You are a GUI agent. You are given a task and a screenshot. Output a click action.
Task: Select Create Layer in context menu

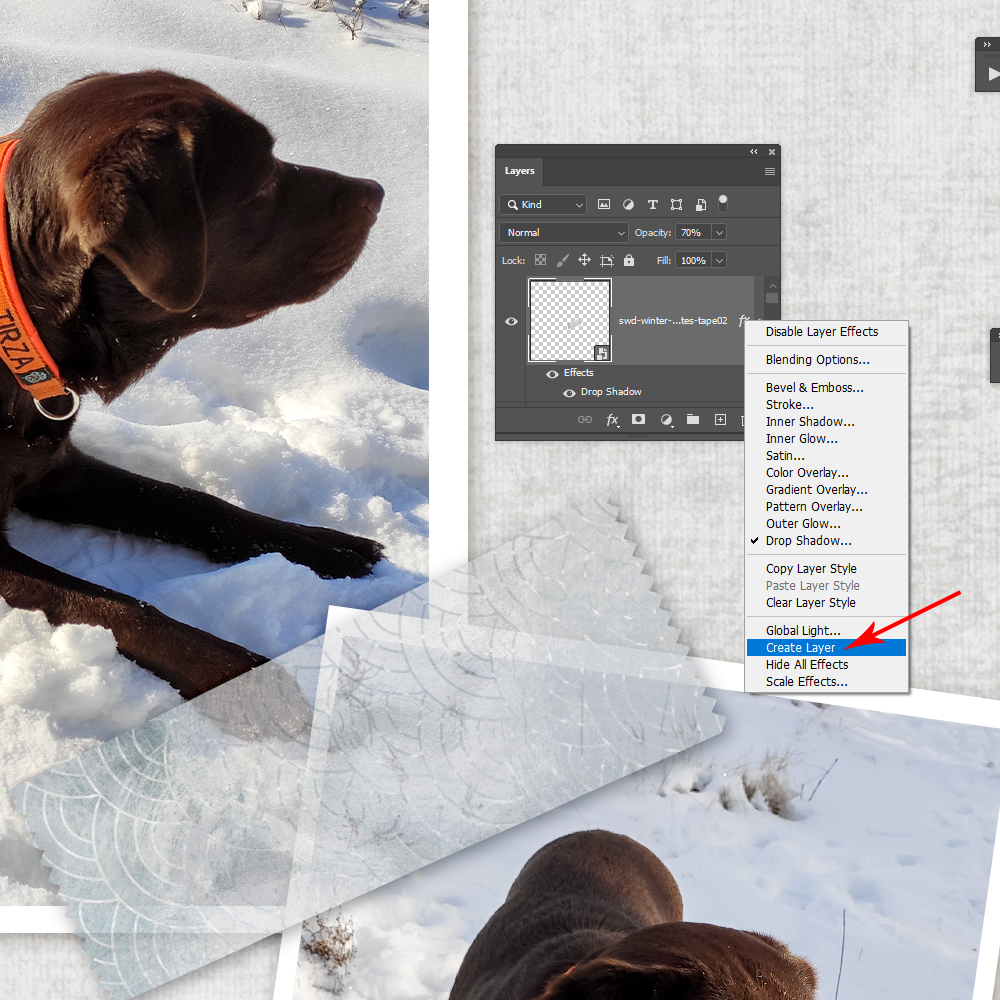pos(827,647)
